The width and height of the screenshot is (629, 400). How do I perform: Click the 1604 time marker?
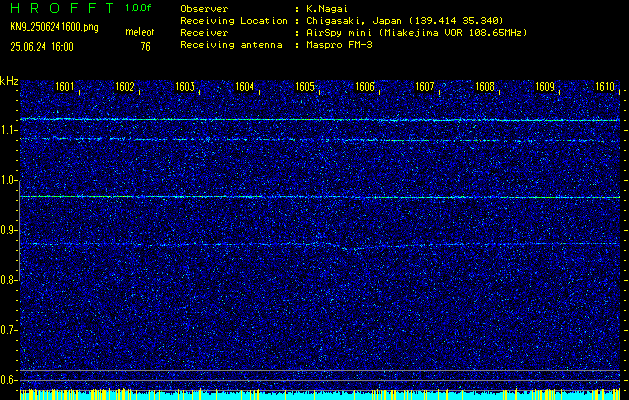(x=245, y=87)
